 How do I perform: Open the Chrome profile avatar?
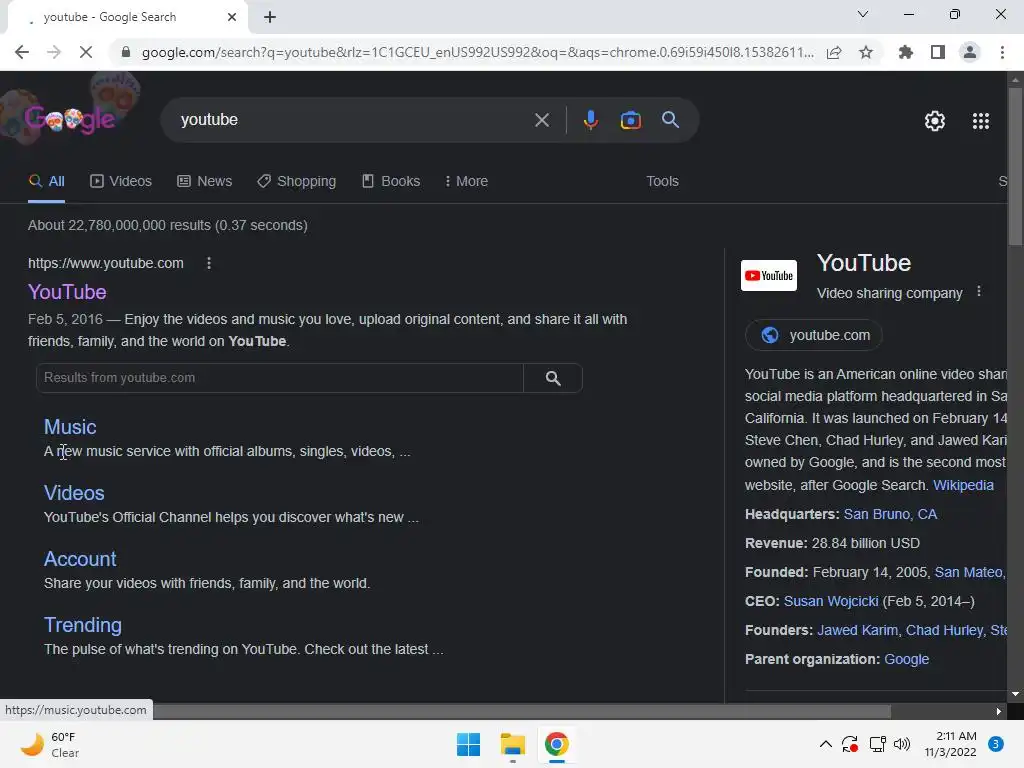970,52
